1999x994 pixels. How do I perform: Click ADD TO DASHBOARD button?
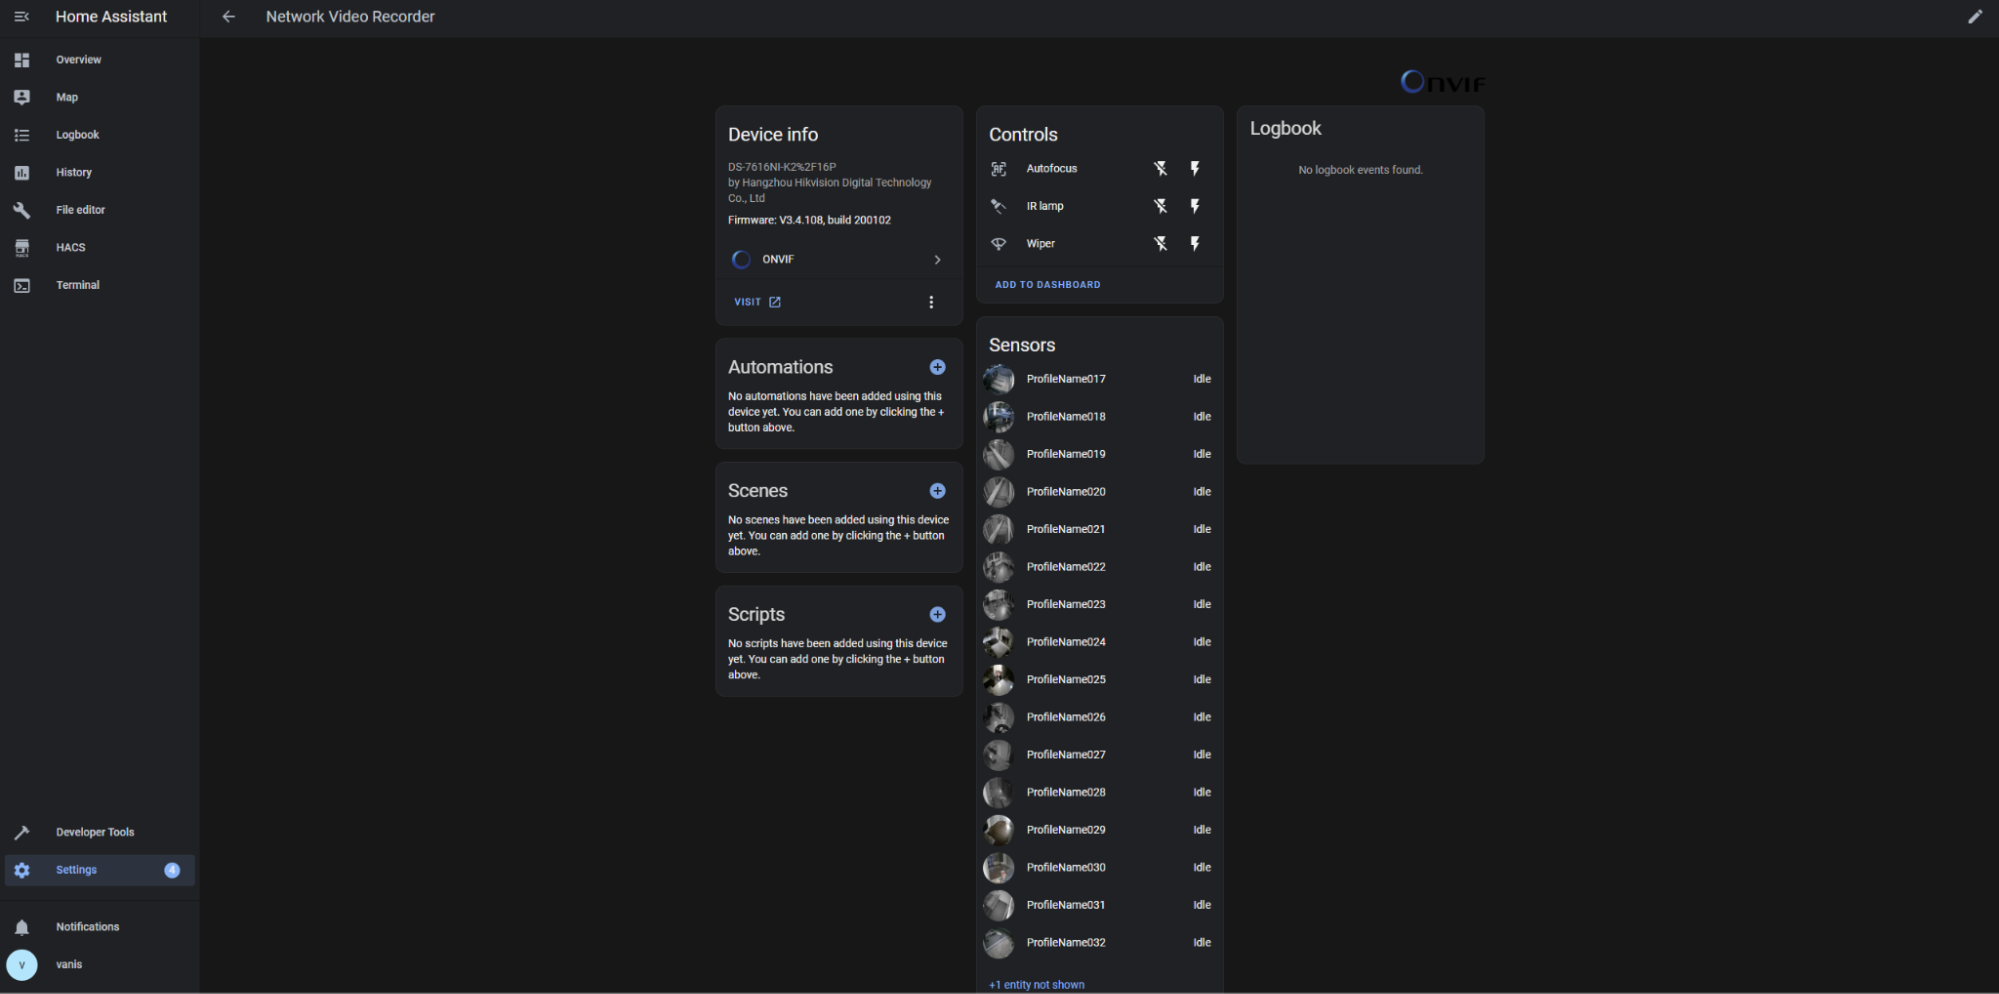click(1047, 285)
